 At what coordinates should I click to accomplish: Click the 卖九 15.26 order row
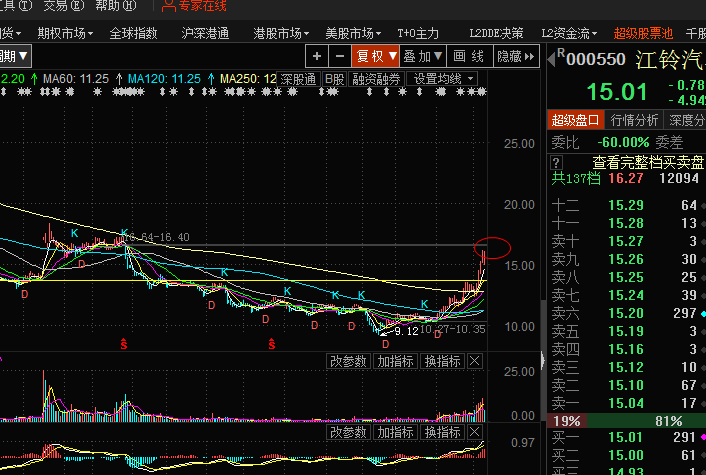pyautogui.click(x=626, y=259)
